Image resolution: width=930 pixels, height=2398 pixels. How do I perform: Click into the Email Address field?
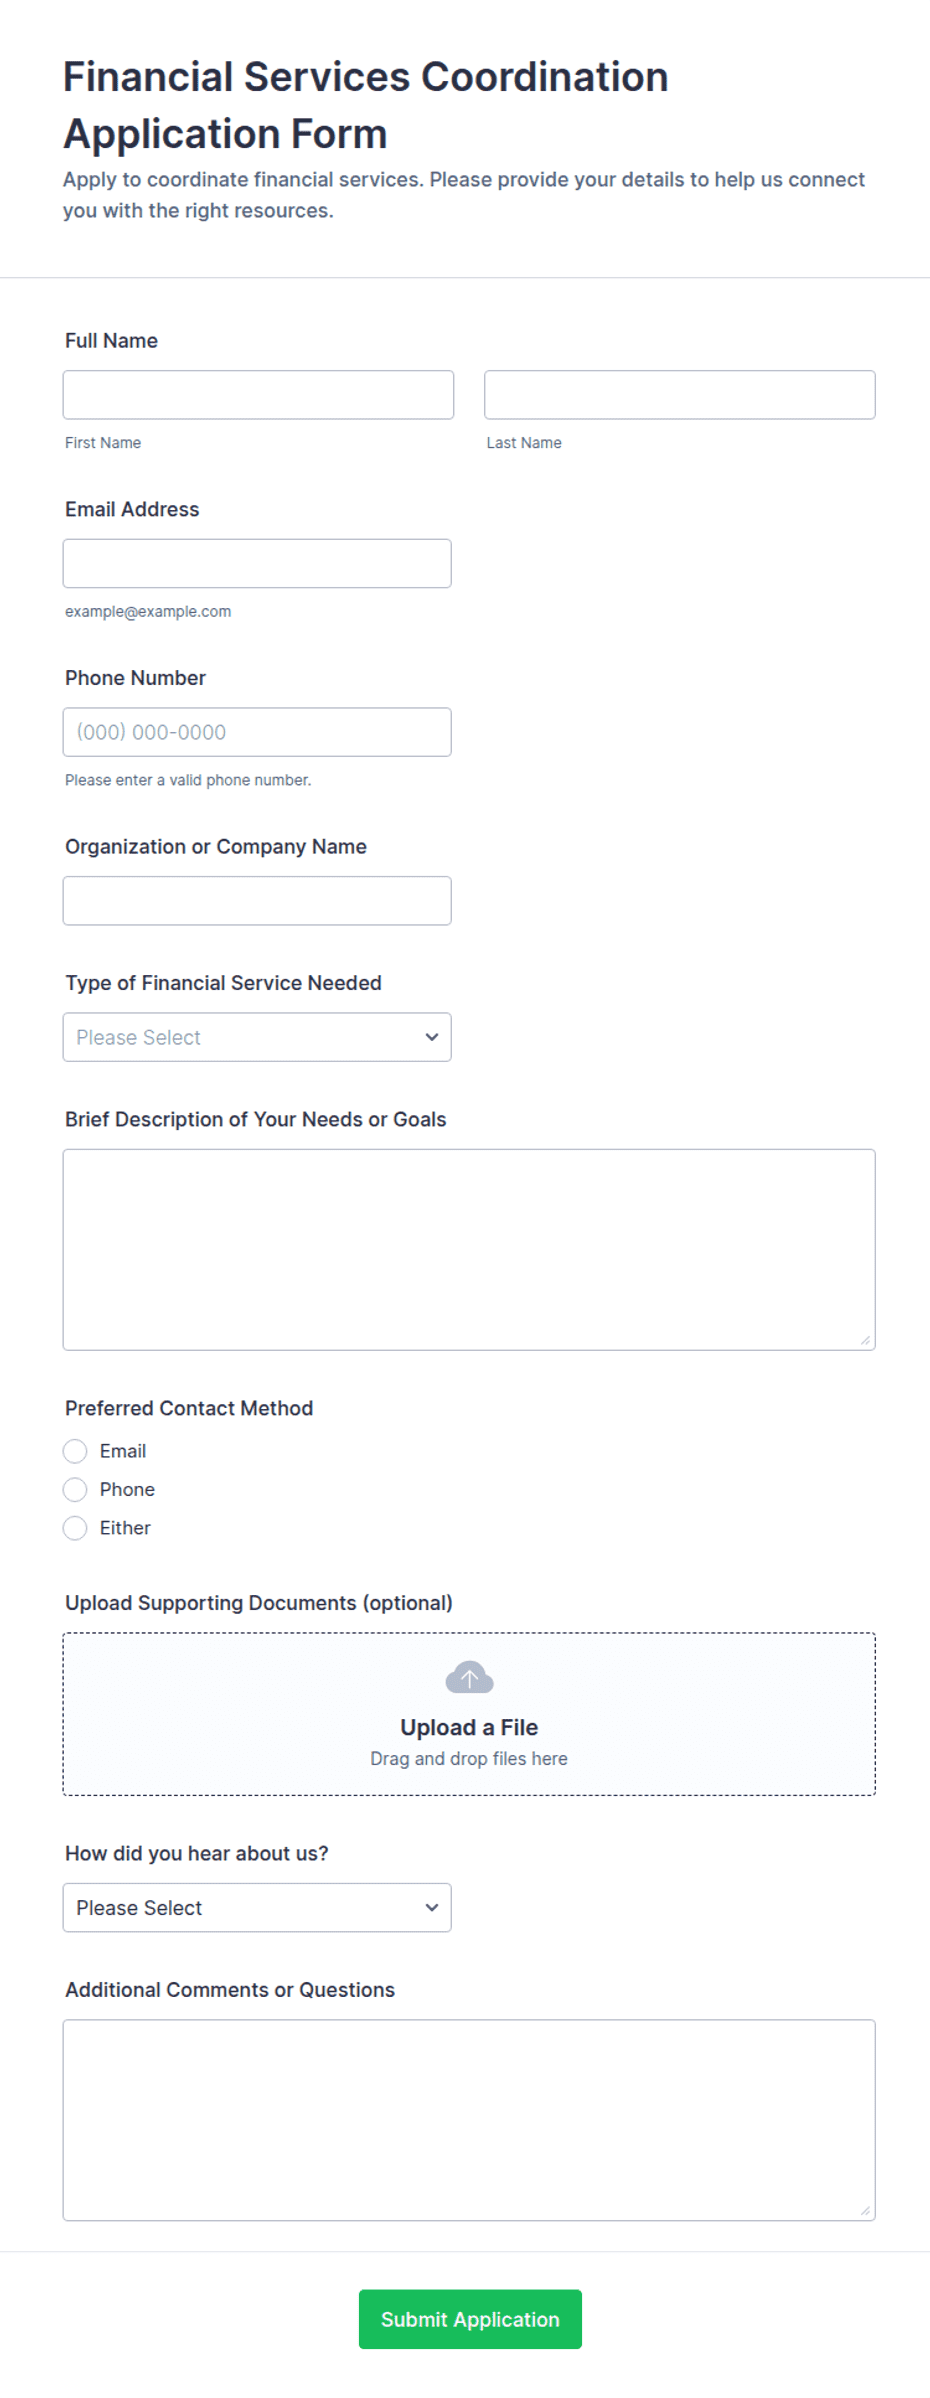[257, 564]
